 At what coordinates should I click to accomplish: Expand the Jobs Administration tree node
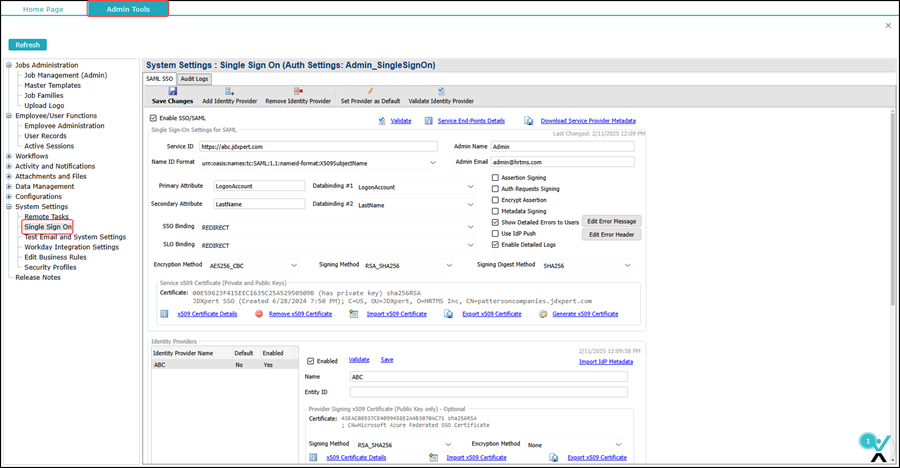(x=9, y=66)
